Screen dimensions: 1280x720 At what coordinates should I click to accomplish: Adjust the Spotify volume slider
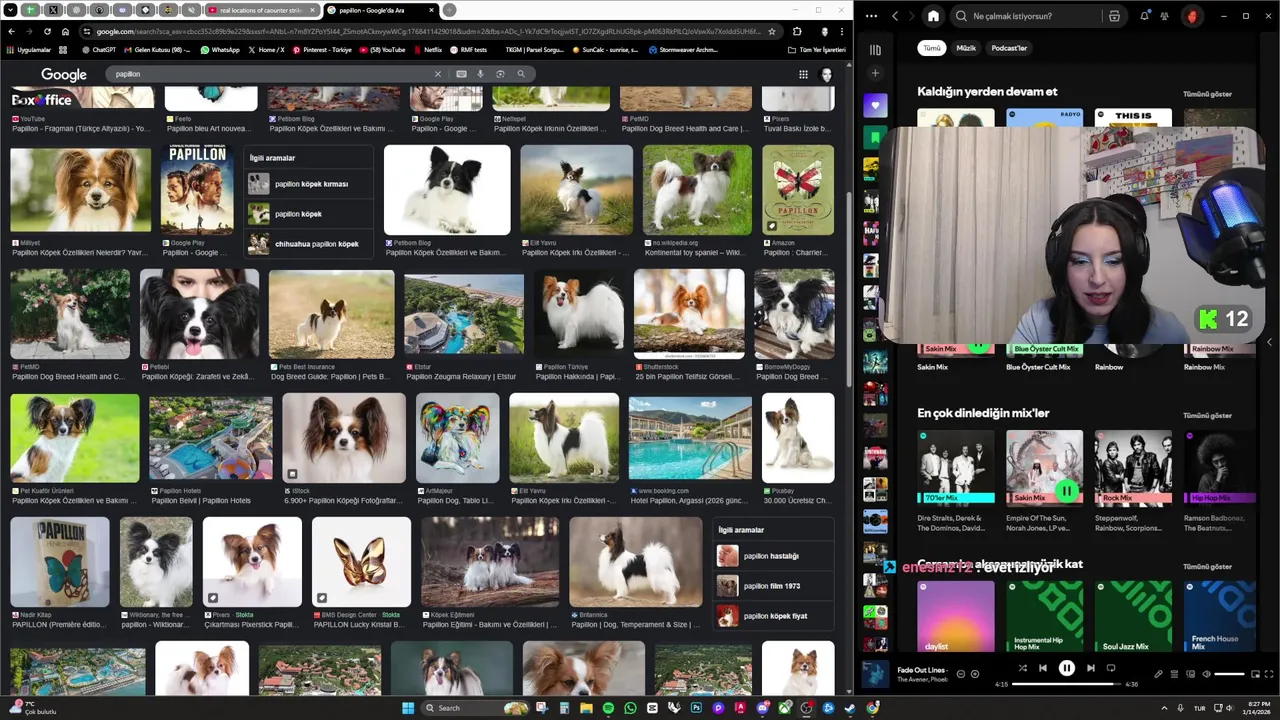[x=1229, y=674]
